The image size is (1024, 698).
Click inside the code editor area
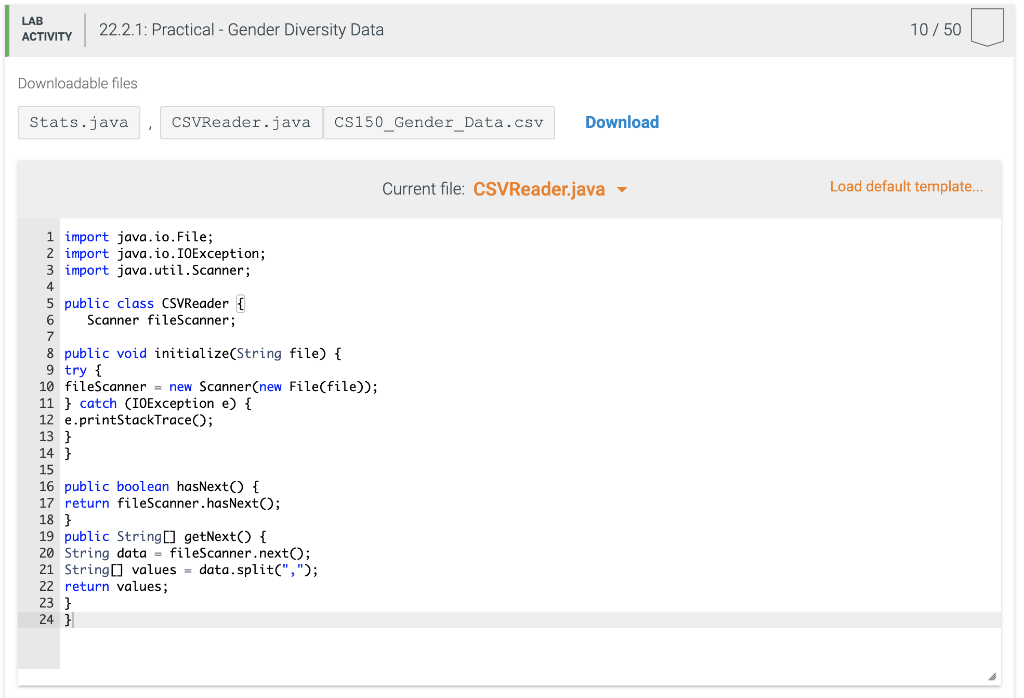coord(400,450)
